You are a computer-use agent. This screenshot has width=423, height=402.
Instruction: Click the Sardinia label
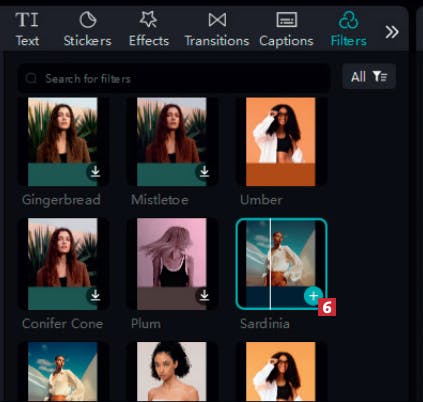[x=265, y=324]
